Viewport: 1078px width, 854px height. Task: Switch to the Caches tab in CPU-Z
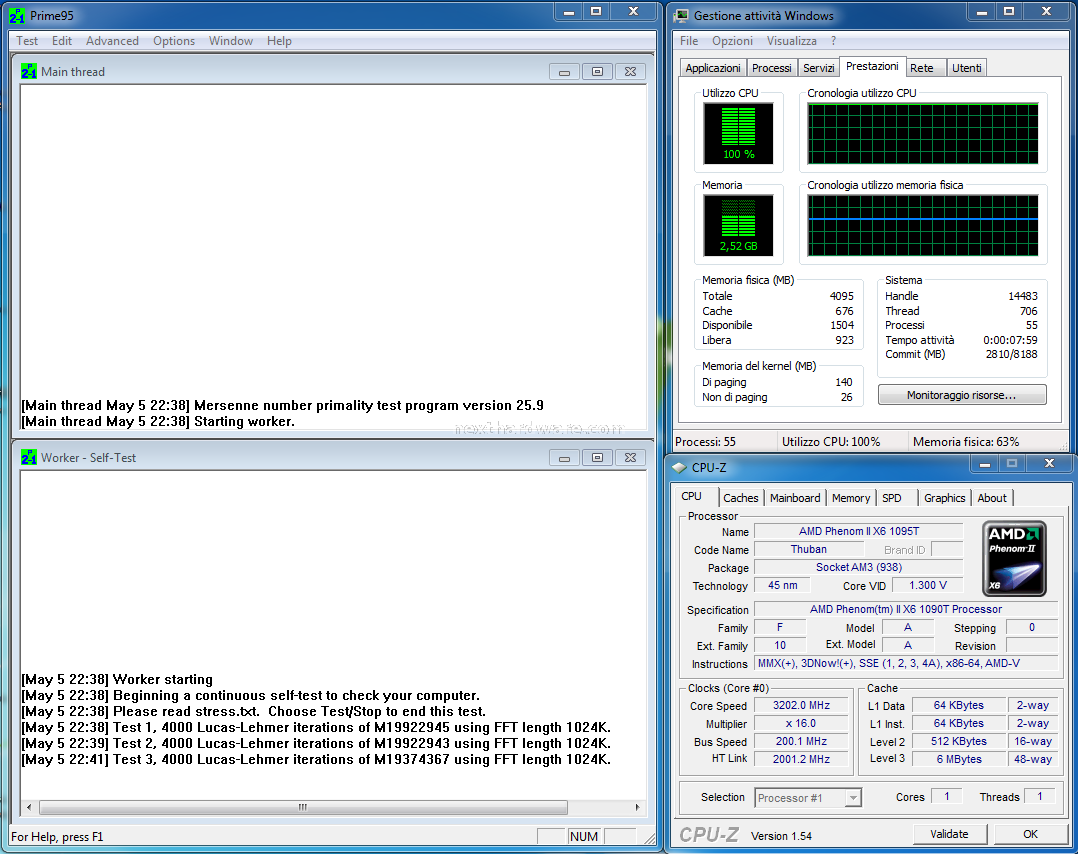pyautogui.click(x=740, y=498)
